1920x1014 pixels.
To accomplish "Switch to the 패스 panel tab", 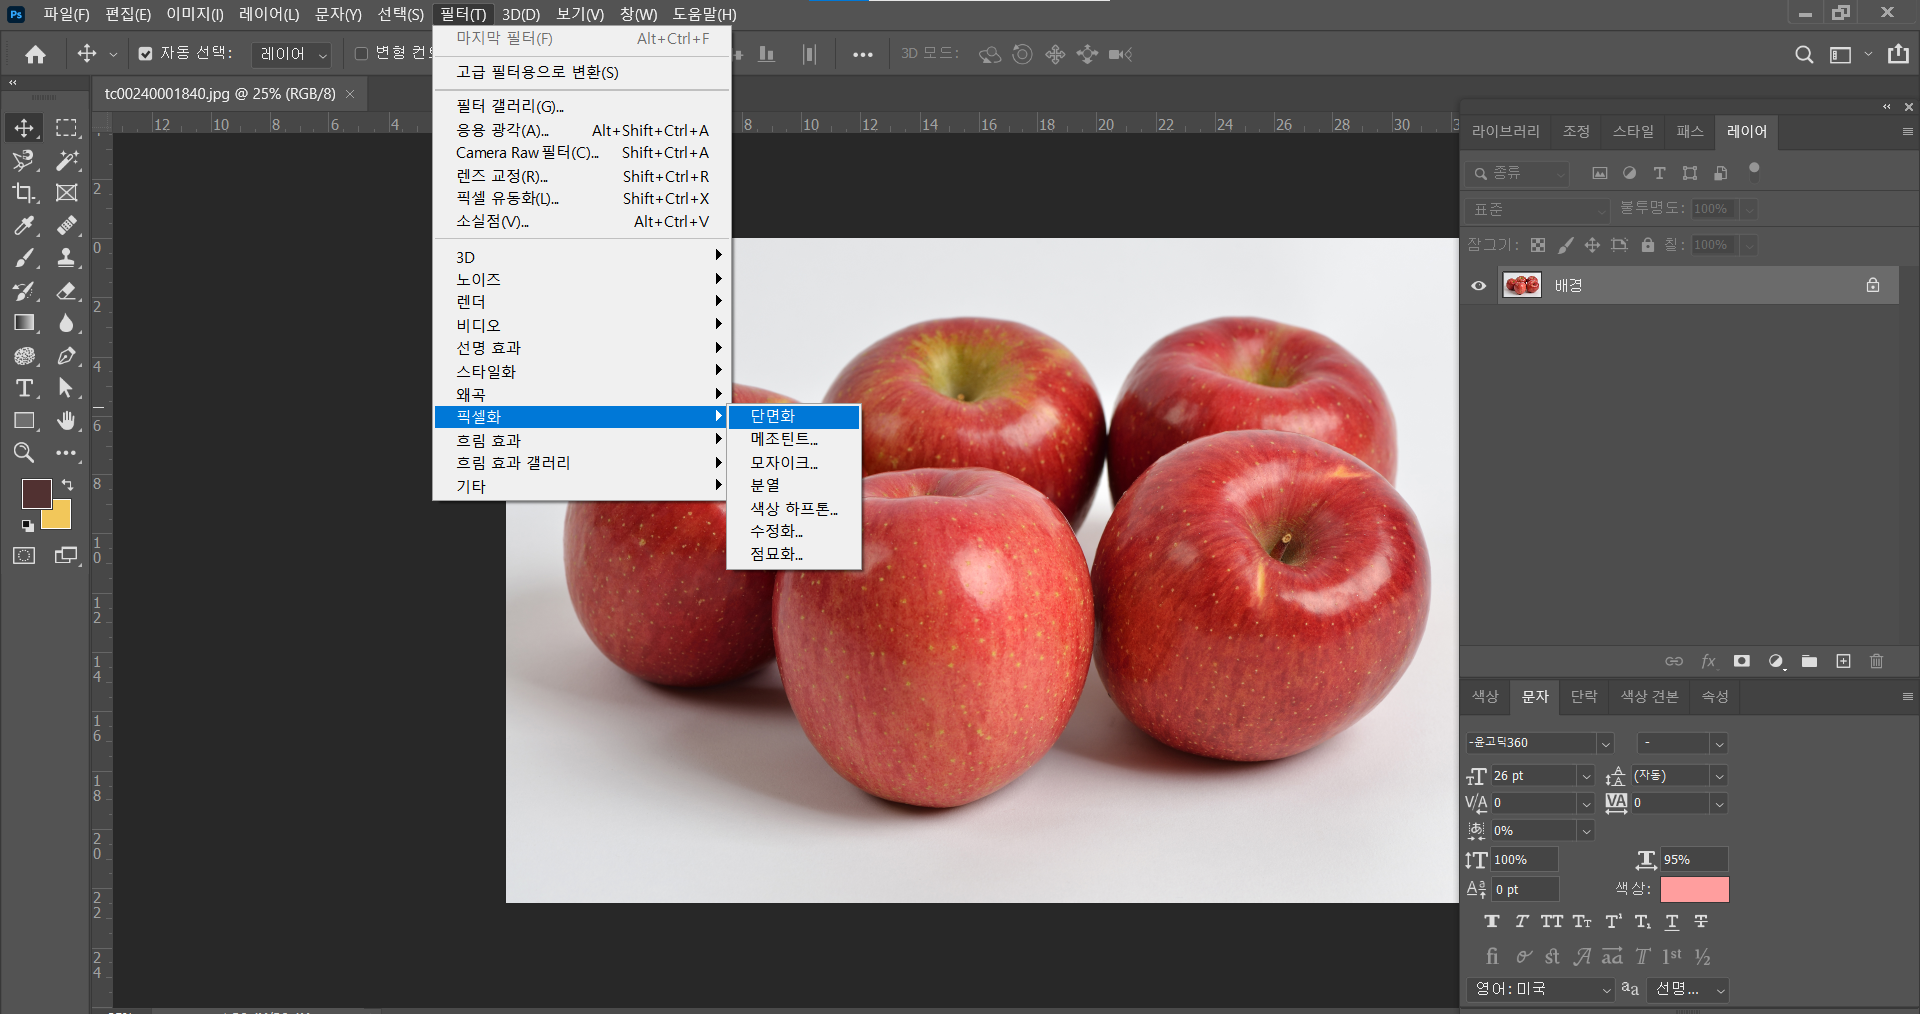I will point(1689,131).
